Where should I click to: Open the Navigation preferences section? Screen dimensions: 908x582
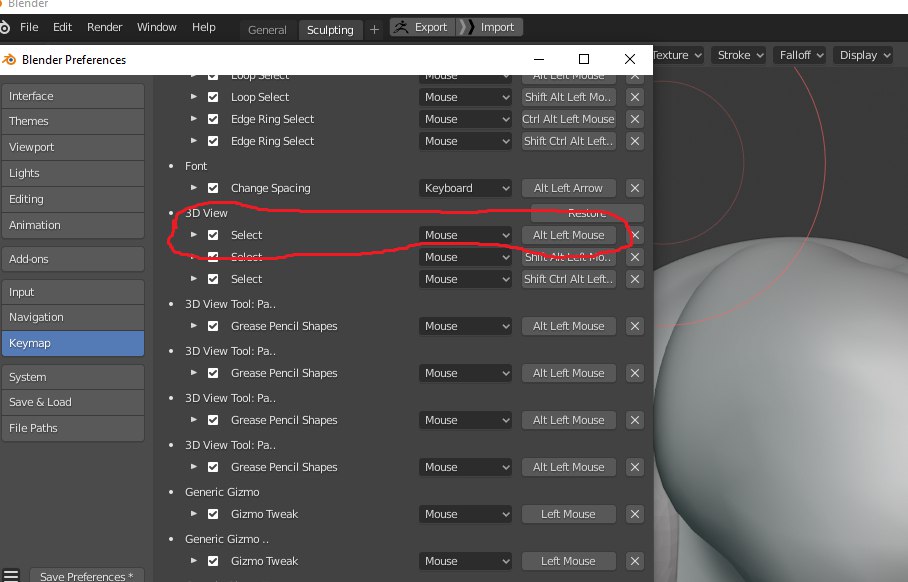73,317
